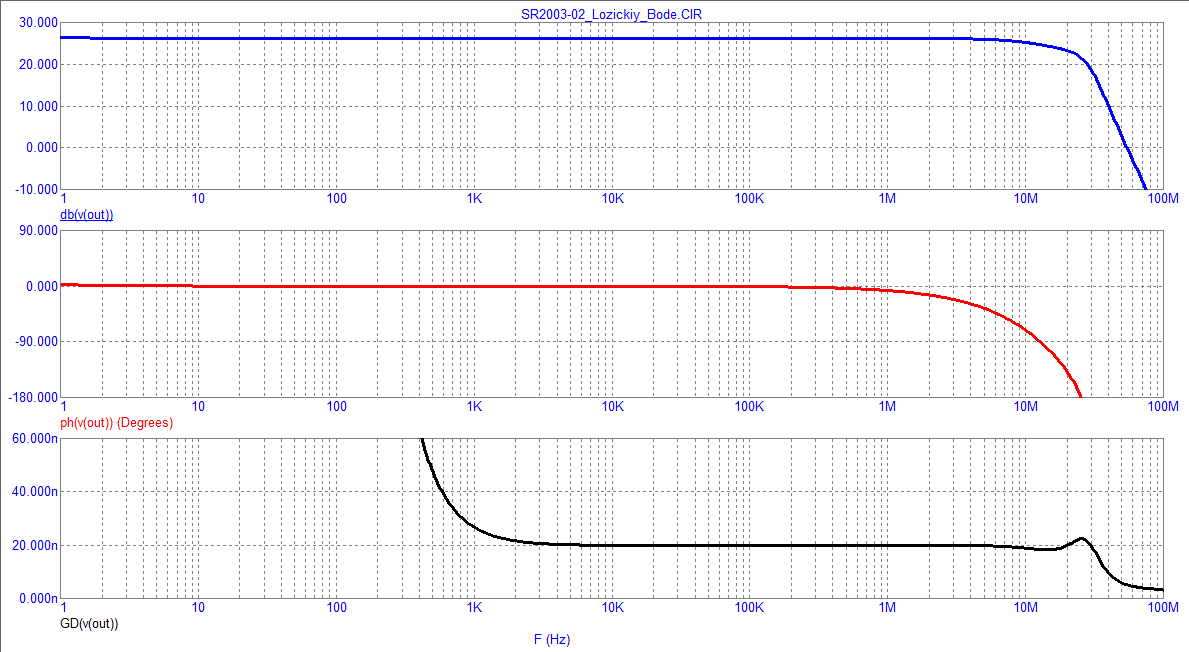Screen dimensions: 1189x652
Task: Click the -10.000 gain axis value
Action: 36,189
